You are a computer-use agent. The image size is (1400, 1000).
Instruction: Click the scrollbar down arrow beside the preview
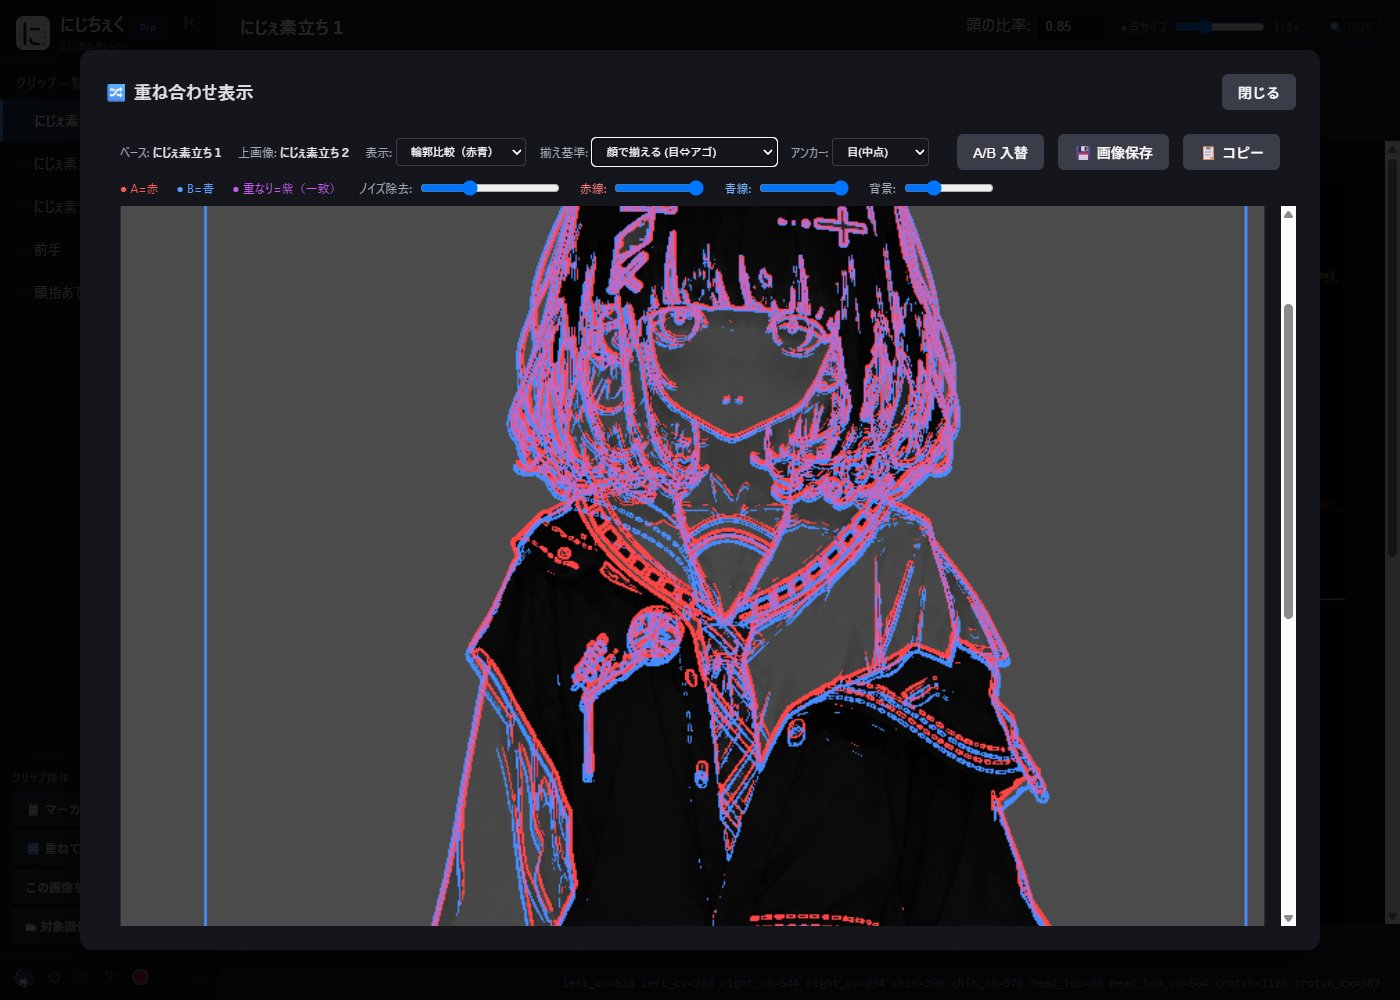1288,918
